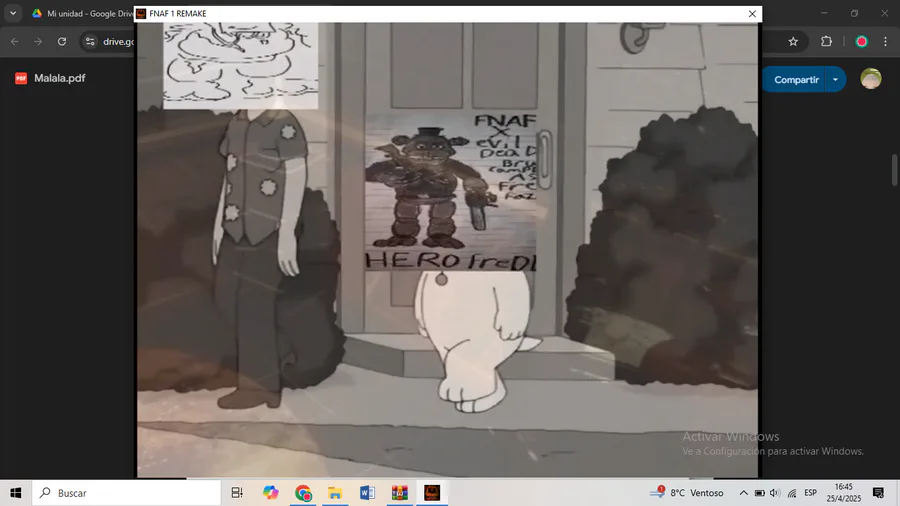Open Chrome extensions puzzle icon
Image resolution: width=900 pixels, height=506 pixels.
click(827, 41)
